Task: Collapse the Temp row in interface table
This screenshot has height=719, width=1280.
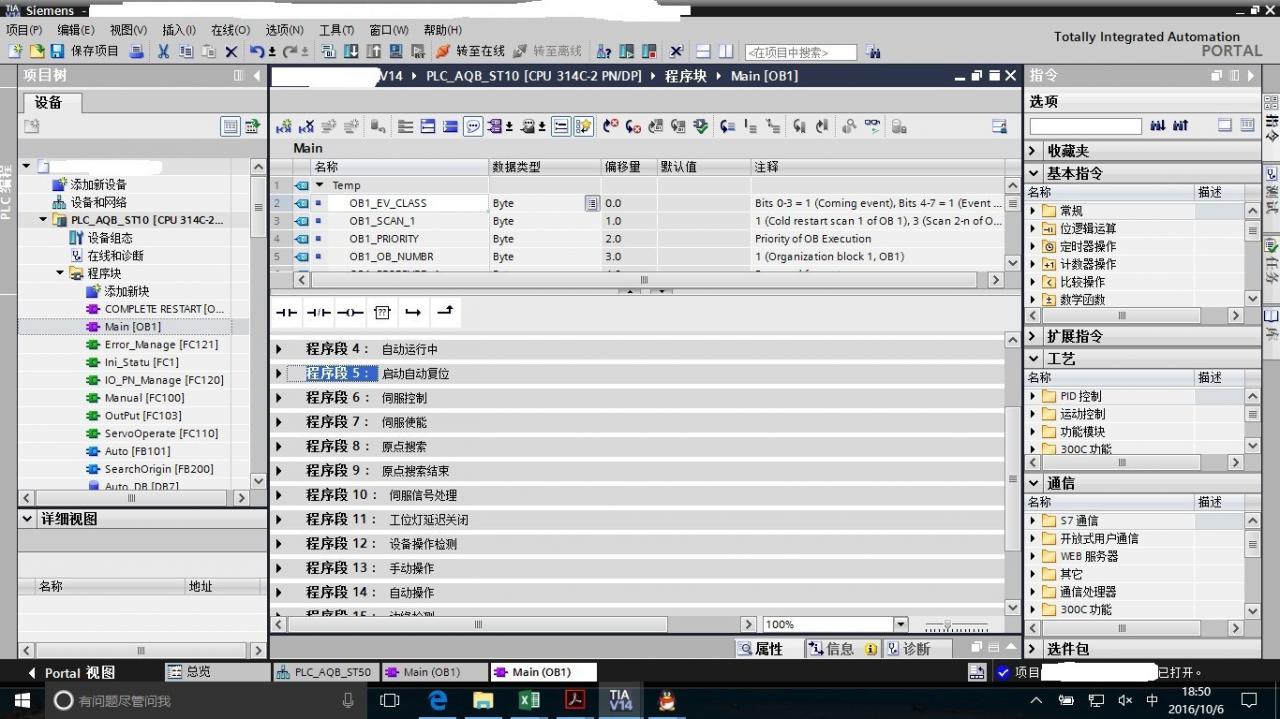Action: [x=320, y=185]
